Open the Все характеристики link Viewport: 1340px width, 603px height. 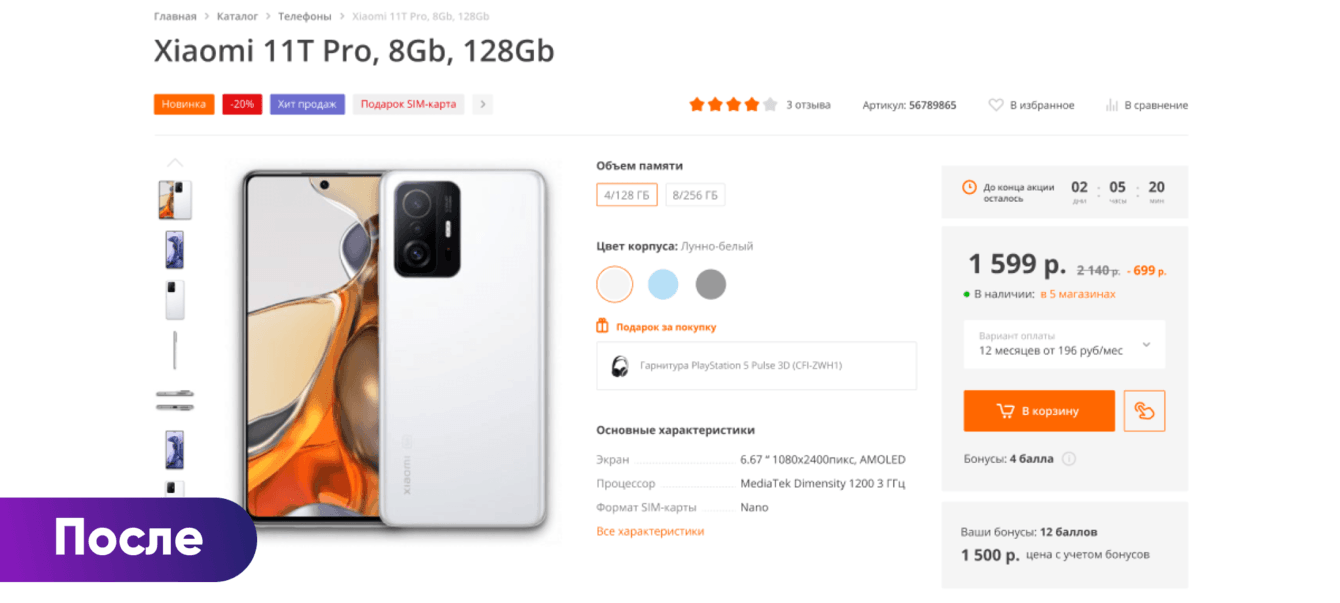click(650, 531)
